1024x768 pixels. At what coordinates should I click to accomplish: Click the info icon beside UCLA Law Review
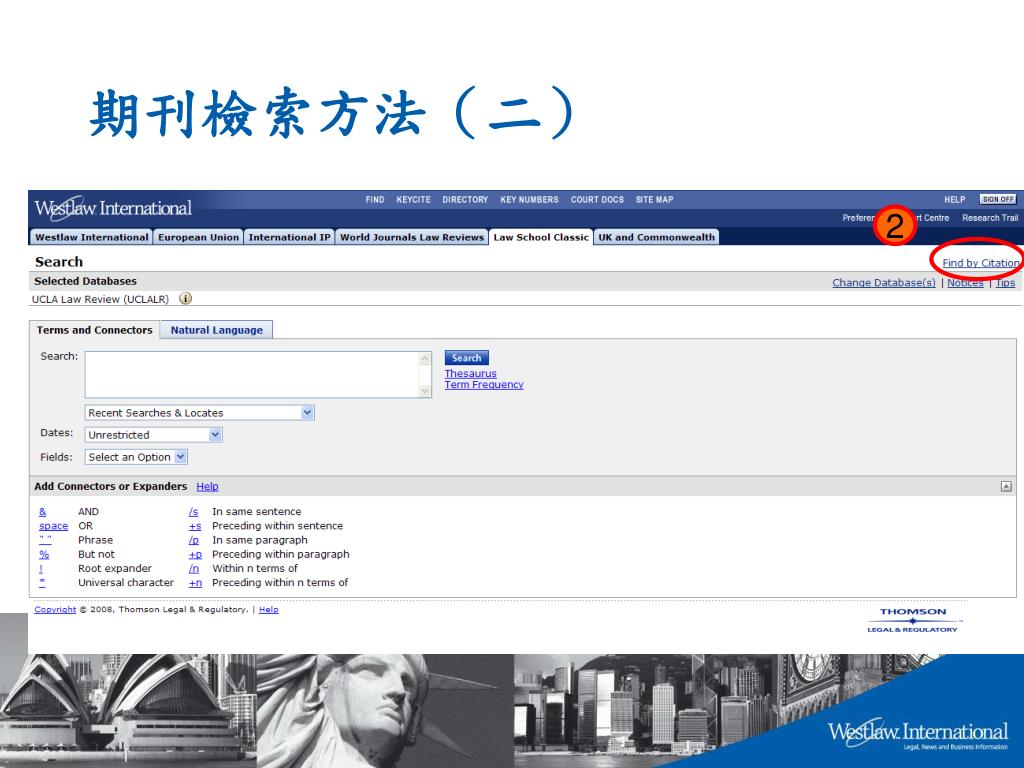point(185,298)
